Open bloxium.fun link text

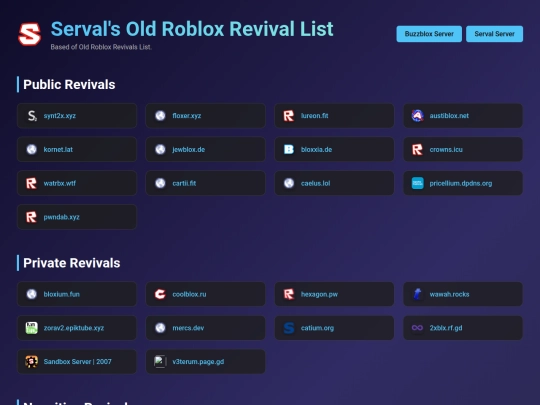click(62, 294)
